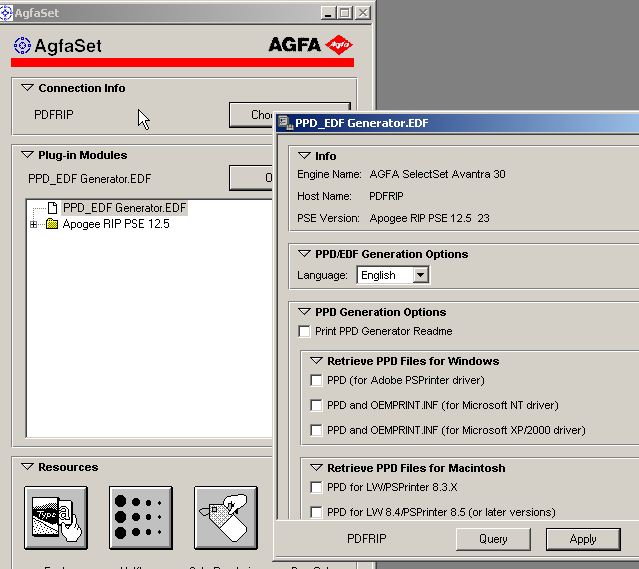Collapse PPD Generation Options section
The width and height of the screenshot is (639, 569).
(304, 312)
